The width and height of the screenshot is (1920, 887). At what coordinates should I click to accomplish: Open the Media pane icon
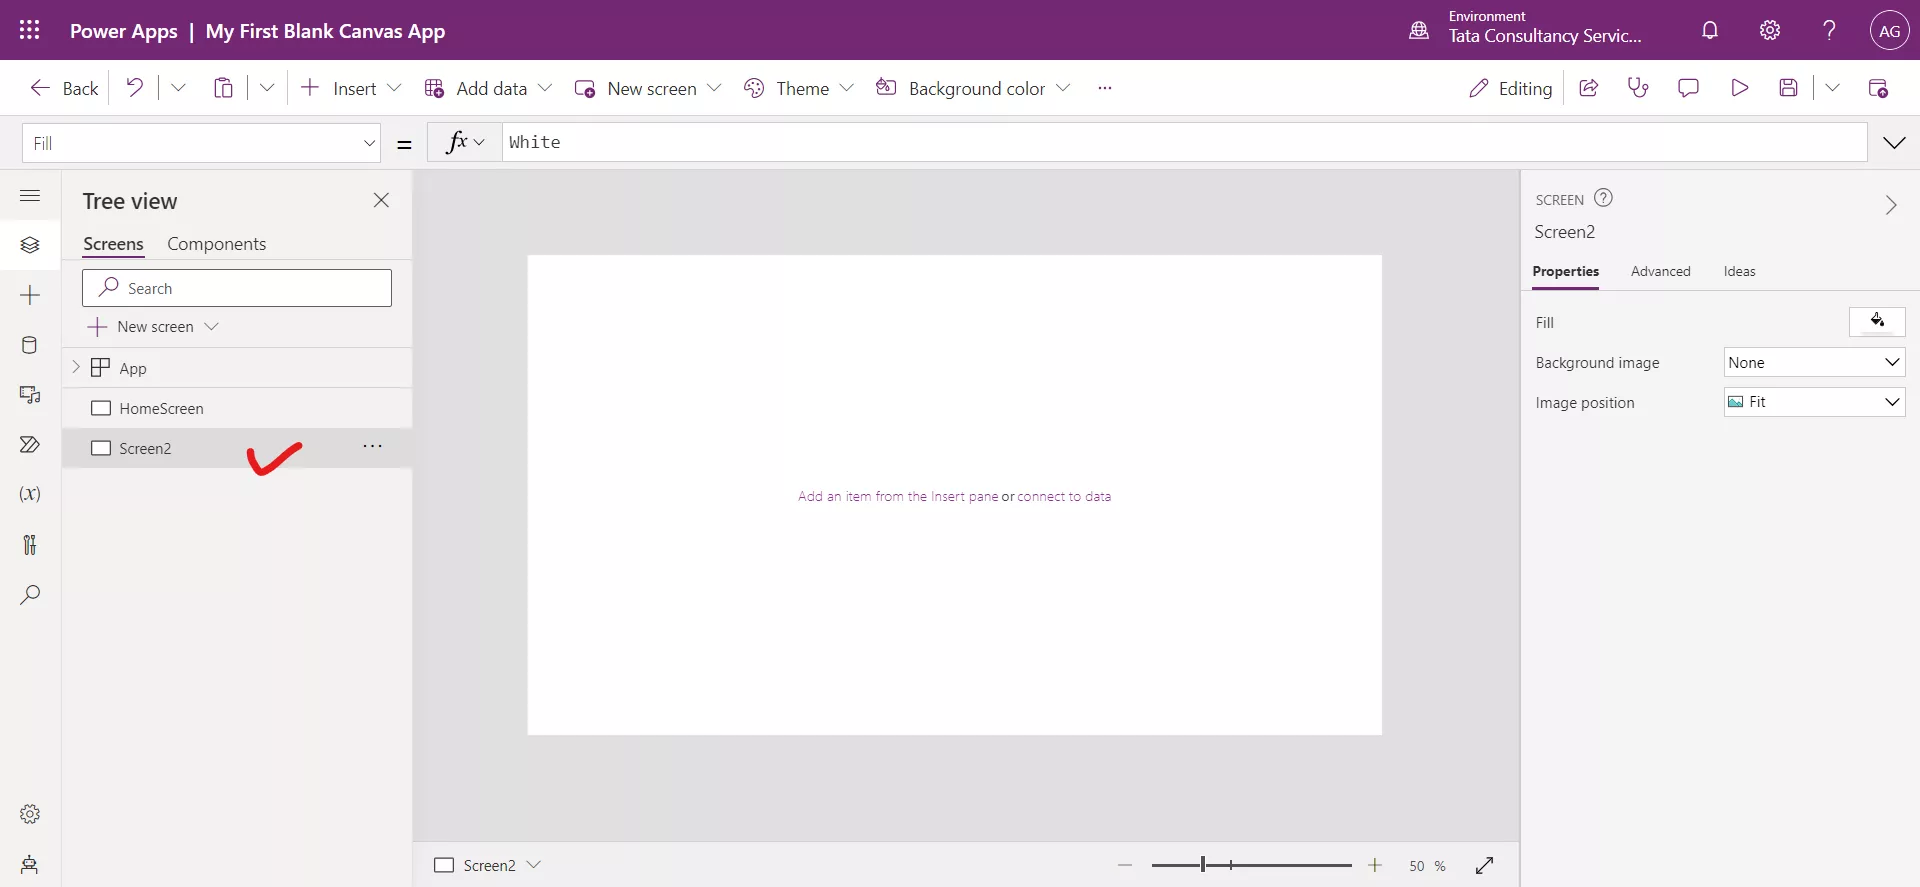[30, 395]
